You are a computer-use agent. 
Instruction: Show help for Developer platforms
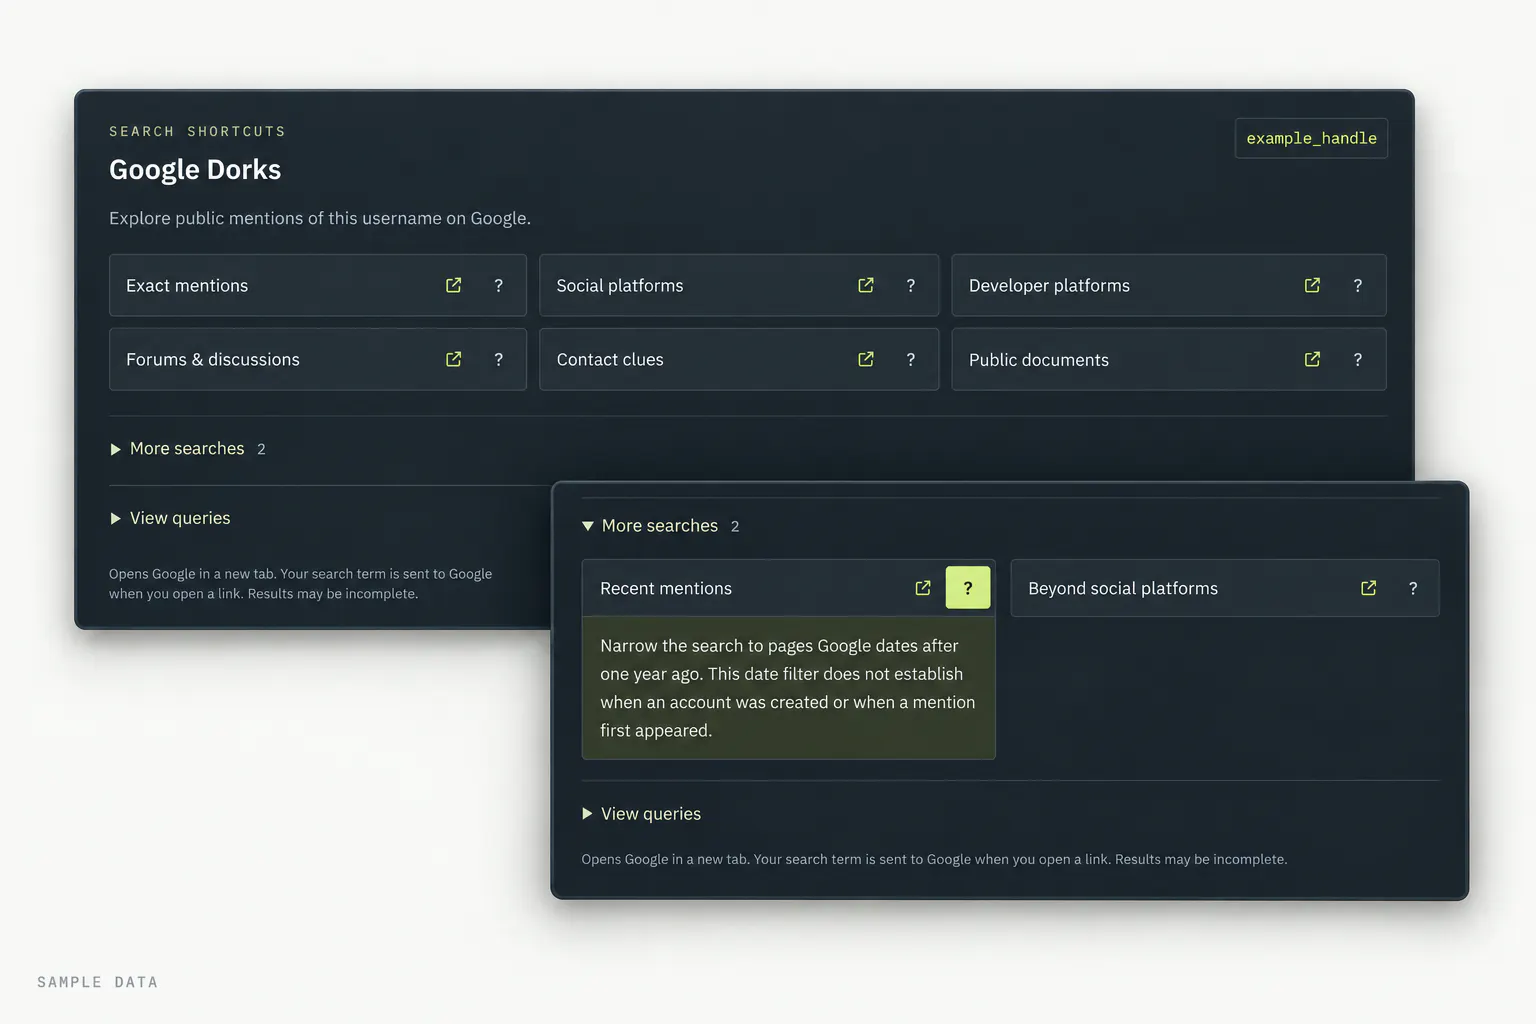(x=1358, y=285)
